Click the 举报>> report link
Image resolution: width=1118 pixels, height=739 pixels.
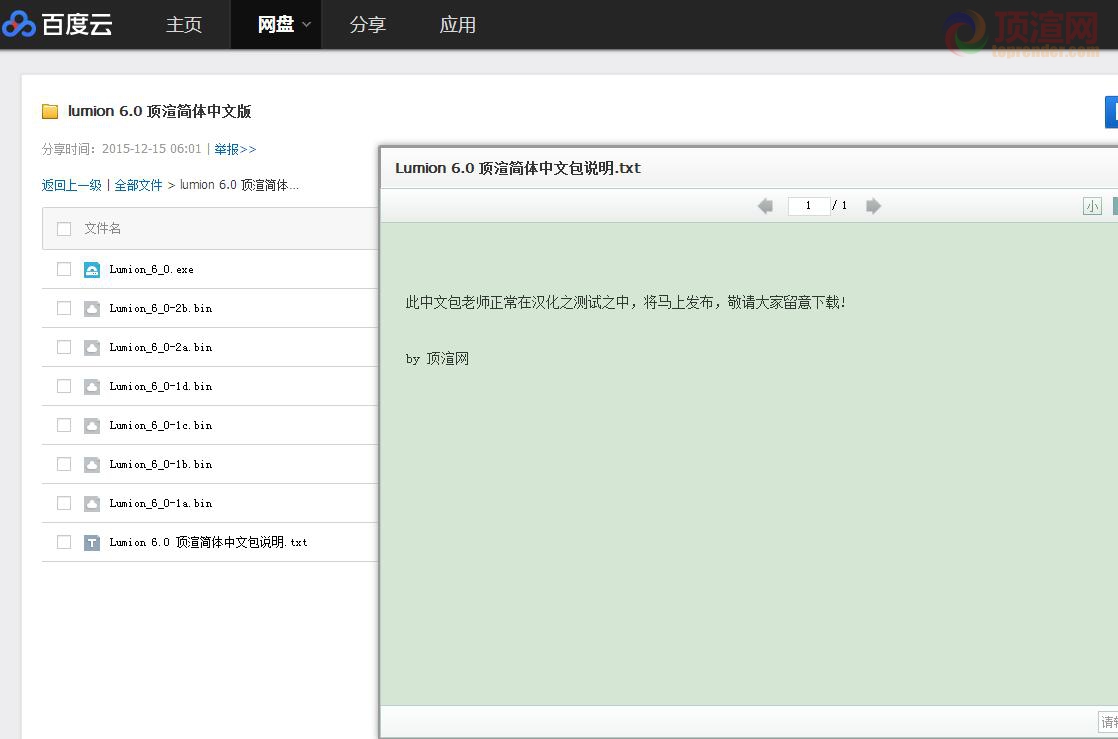click(235, 149)
